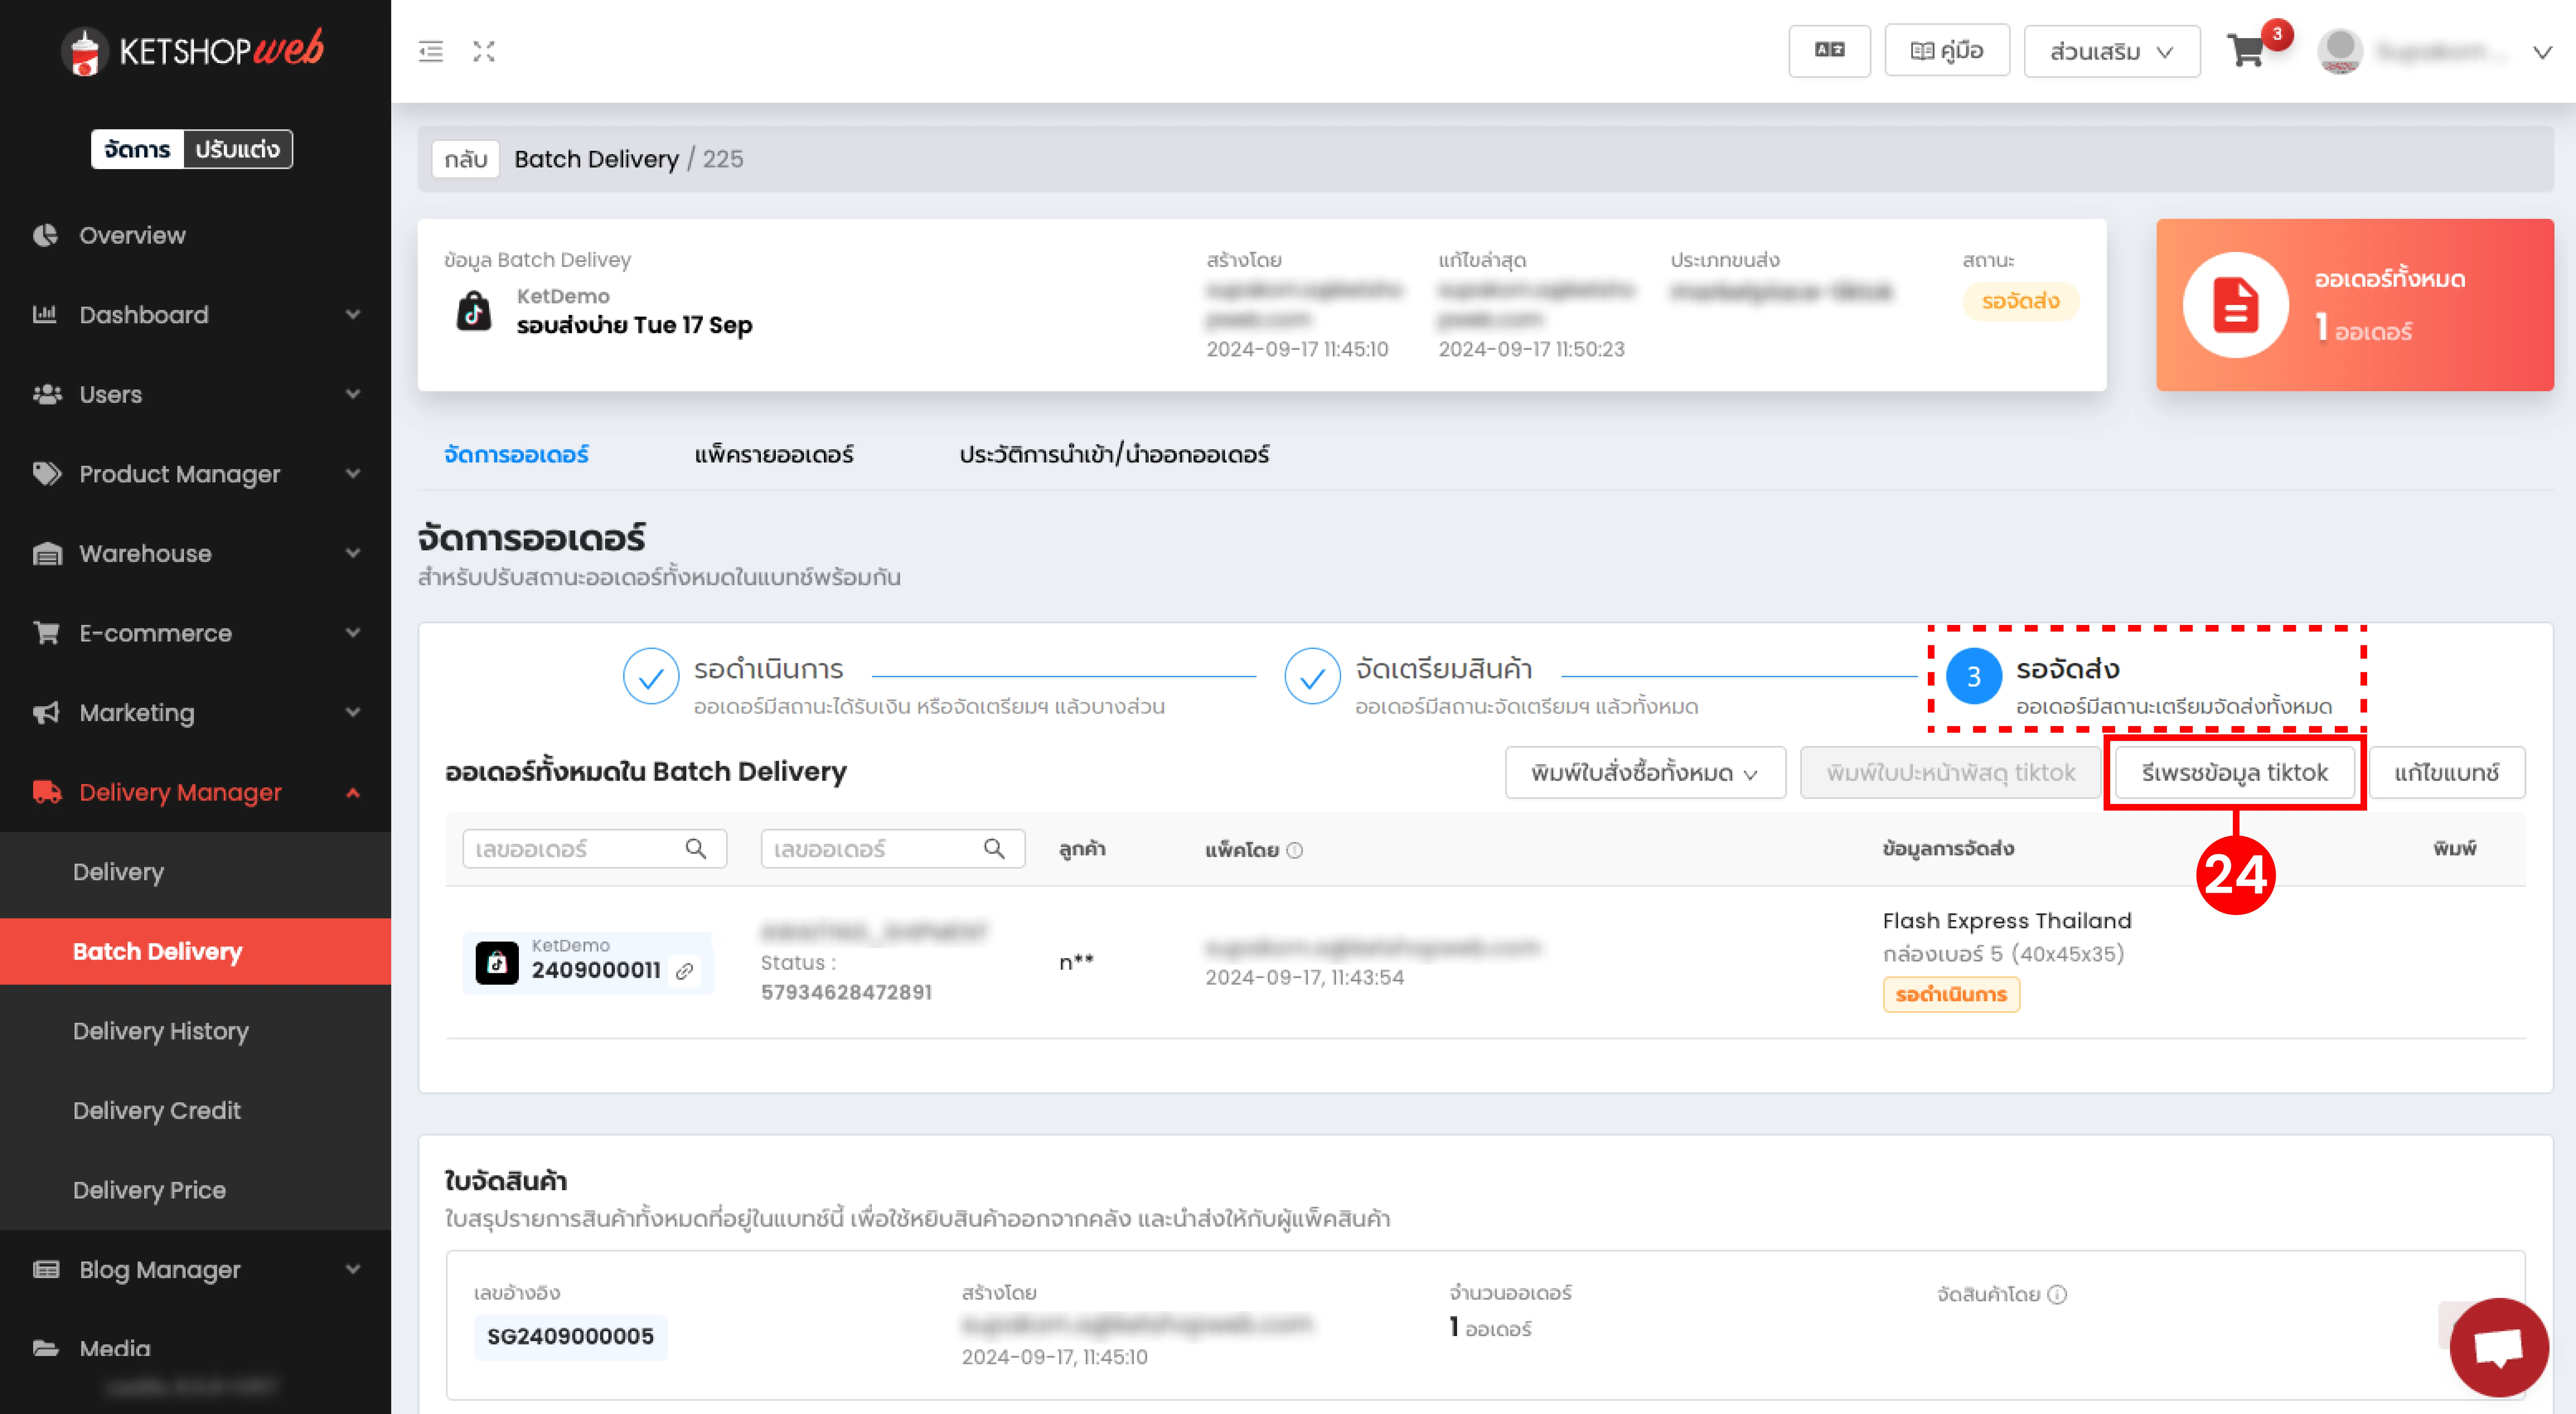Click the info icon next to แพ็คโดย
Viewport: 2576px width, 1414px height.
[1295, 850]
